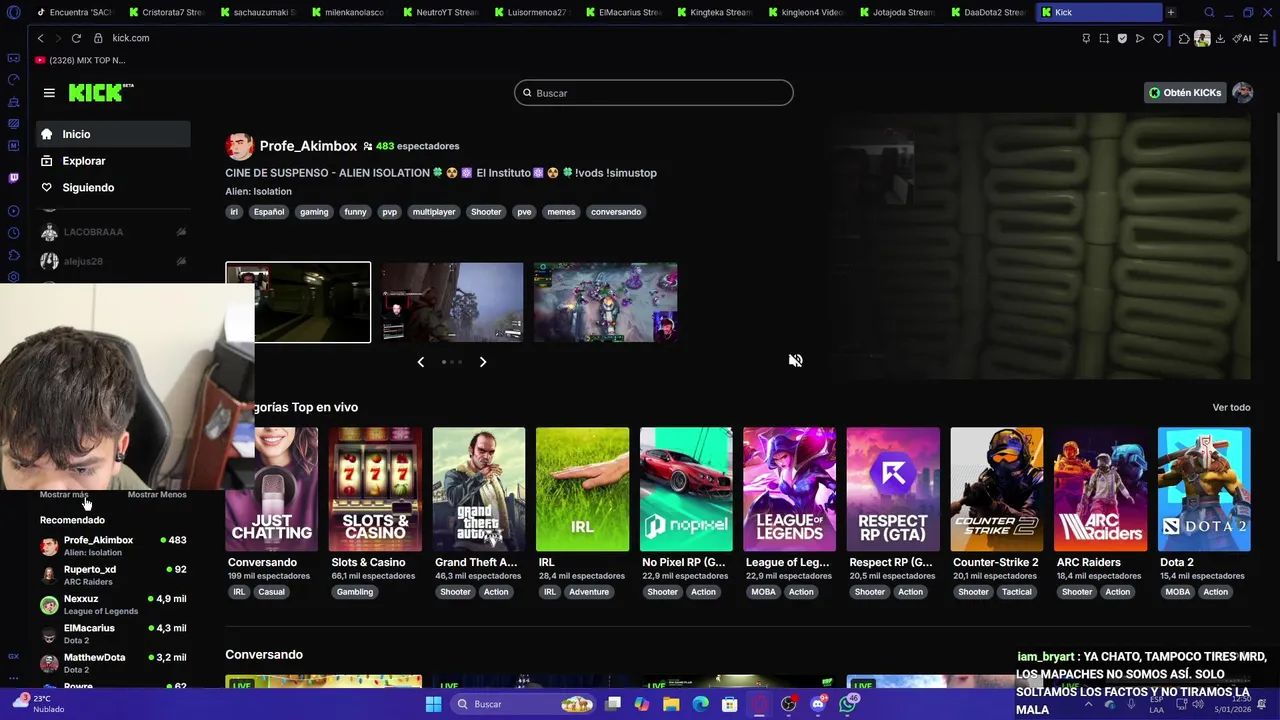Screen dimensions: 1280x720
Task: Open the browser snapshot tool icon
Action: pyautogui.click(x=1104, y=39)
